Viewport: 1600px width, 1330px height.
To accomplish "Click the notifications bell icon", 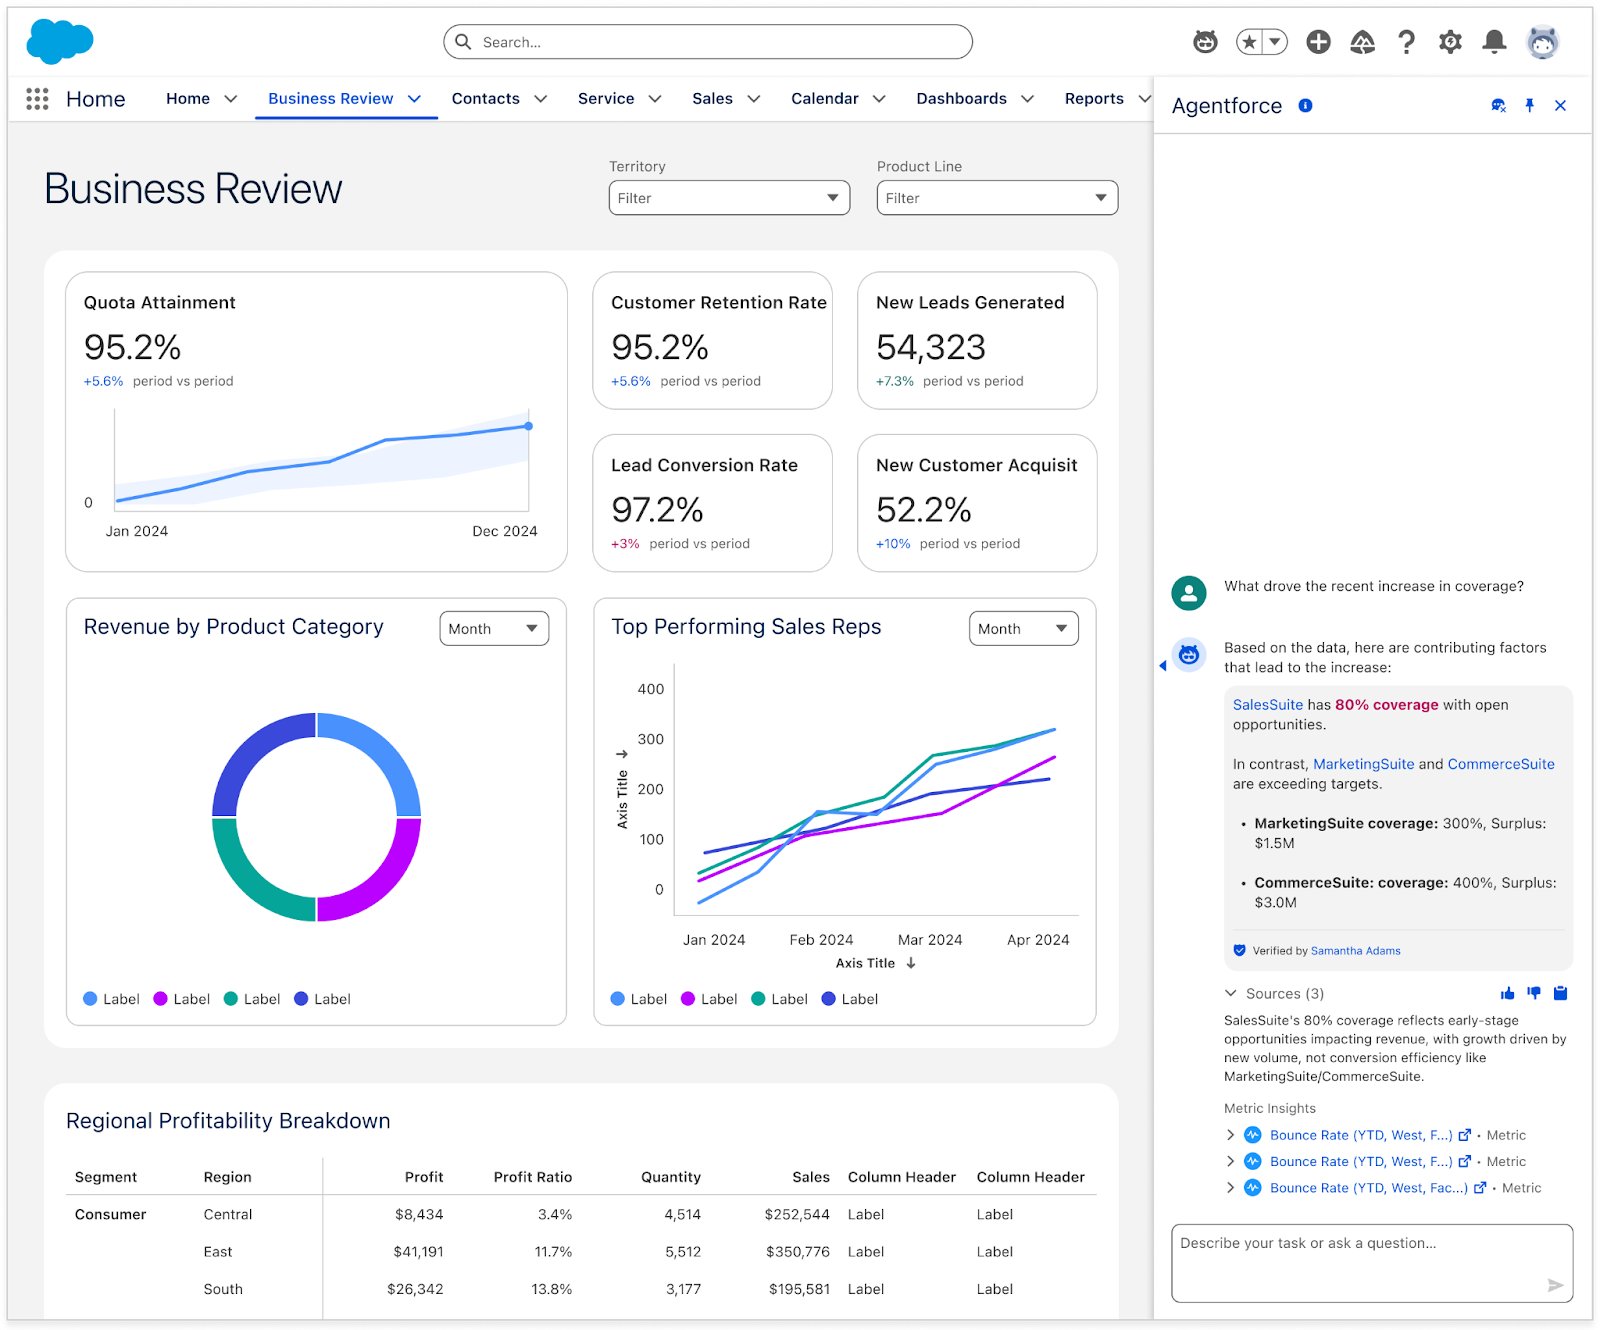I will tap(1494, 42).
